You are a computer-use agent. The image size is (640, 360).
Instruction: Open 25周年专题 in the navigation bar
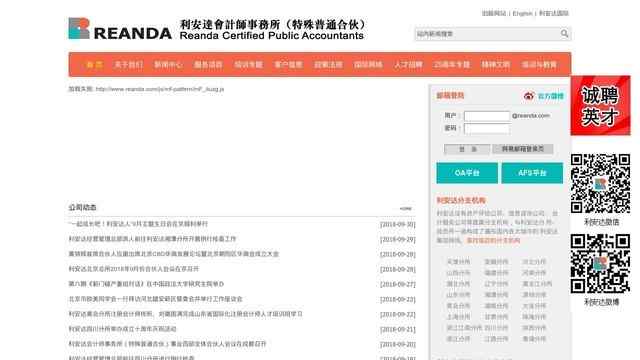click(452, 64)
